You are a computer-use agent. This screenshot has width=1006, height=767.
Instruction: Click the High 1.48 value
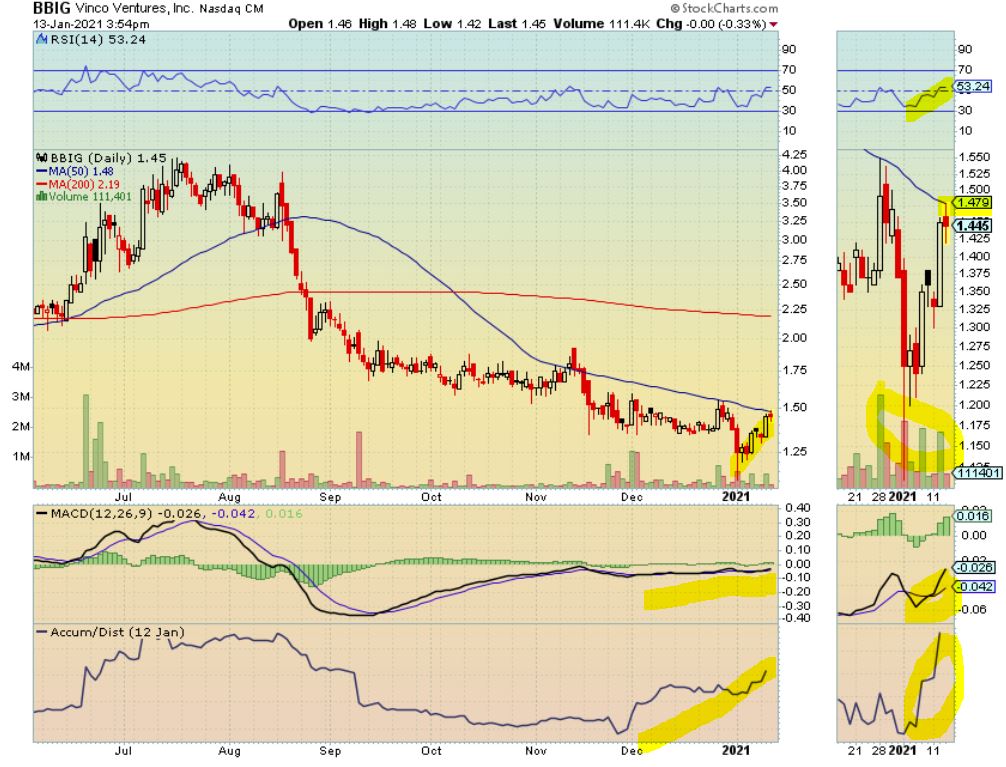pos(388,24)
